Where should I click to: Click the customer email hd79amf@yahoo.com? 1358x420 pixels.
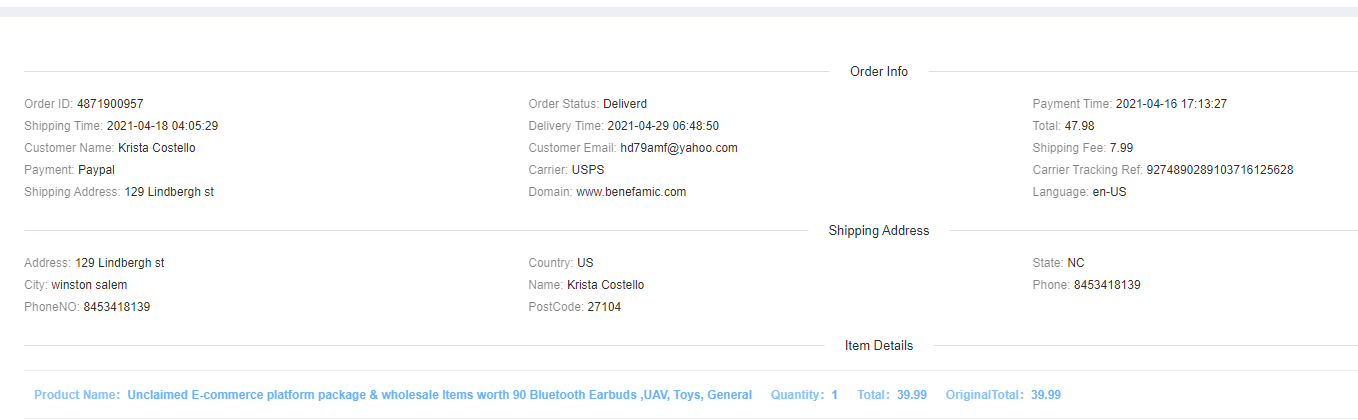tap(678, 148)
